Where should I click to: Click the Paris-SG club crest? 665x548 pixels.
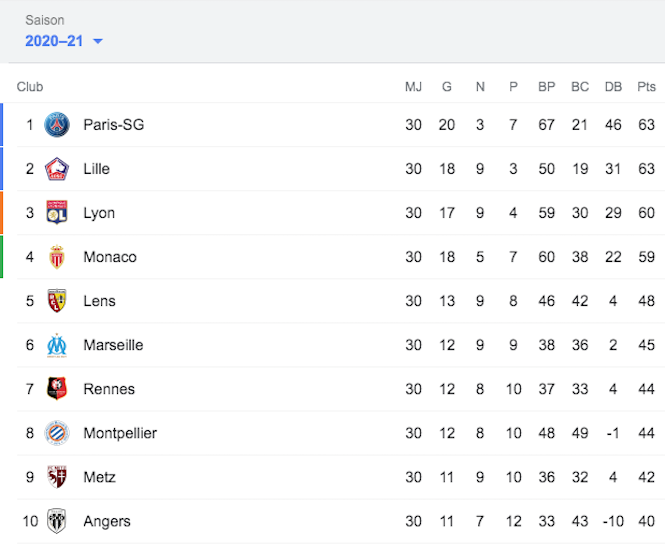pos(57,125)
